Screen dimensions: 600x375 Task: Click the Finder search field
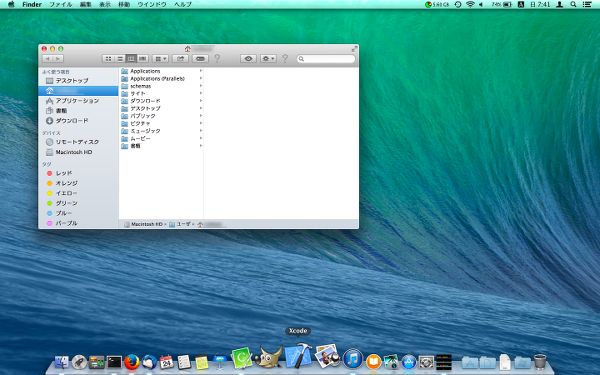326,59
